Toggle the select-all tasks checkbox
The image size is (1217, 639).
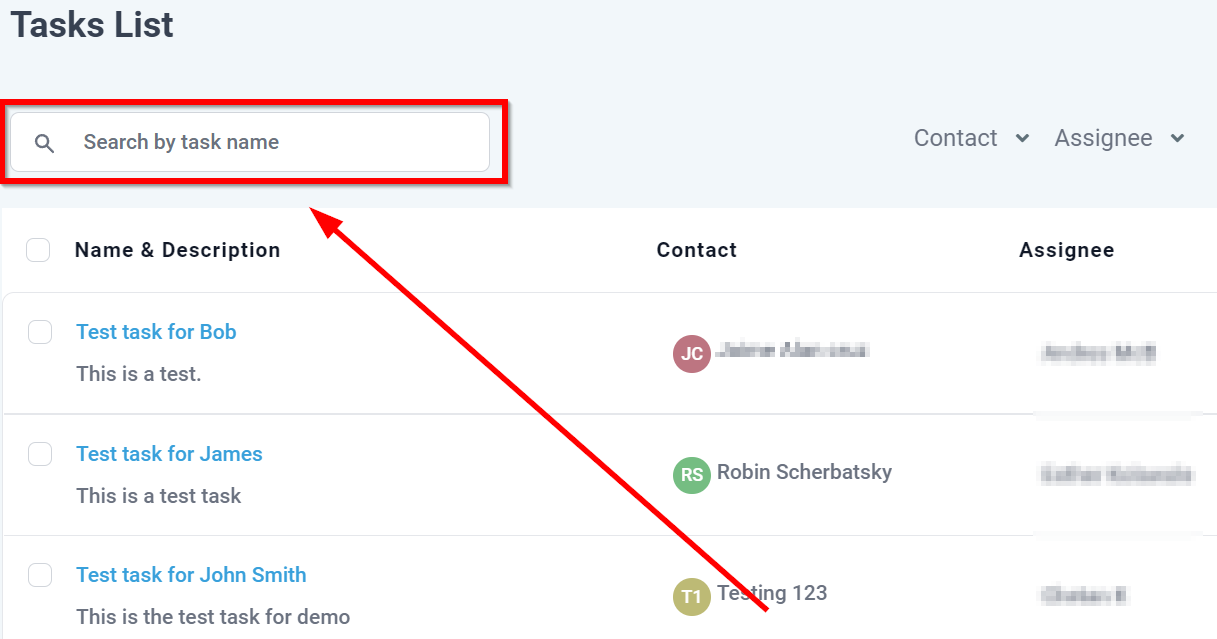click(38, 250)
